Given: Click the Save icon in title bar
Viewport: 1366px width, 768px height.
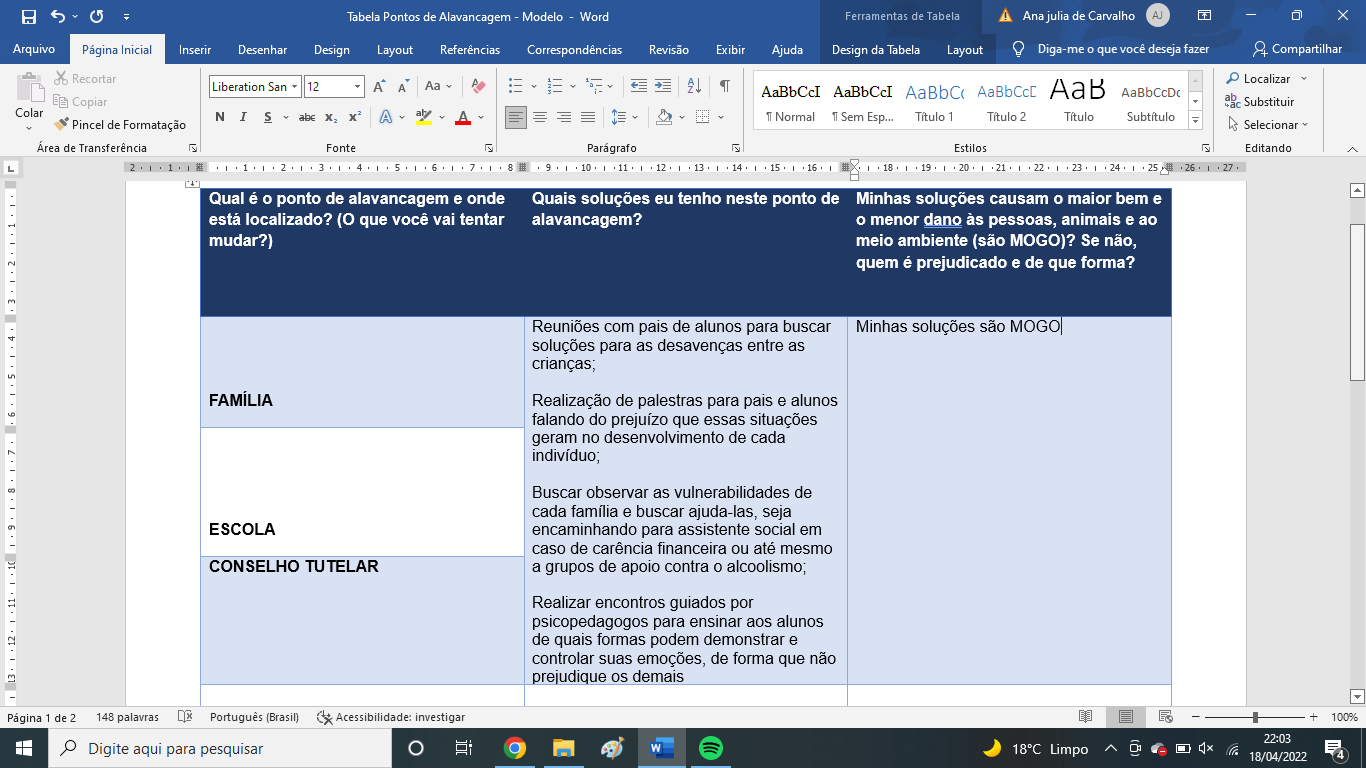Looking at the screenshot, I should (28, 16).
